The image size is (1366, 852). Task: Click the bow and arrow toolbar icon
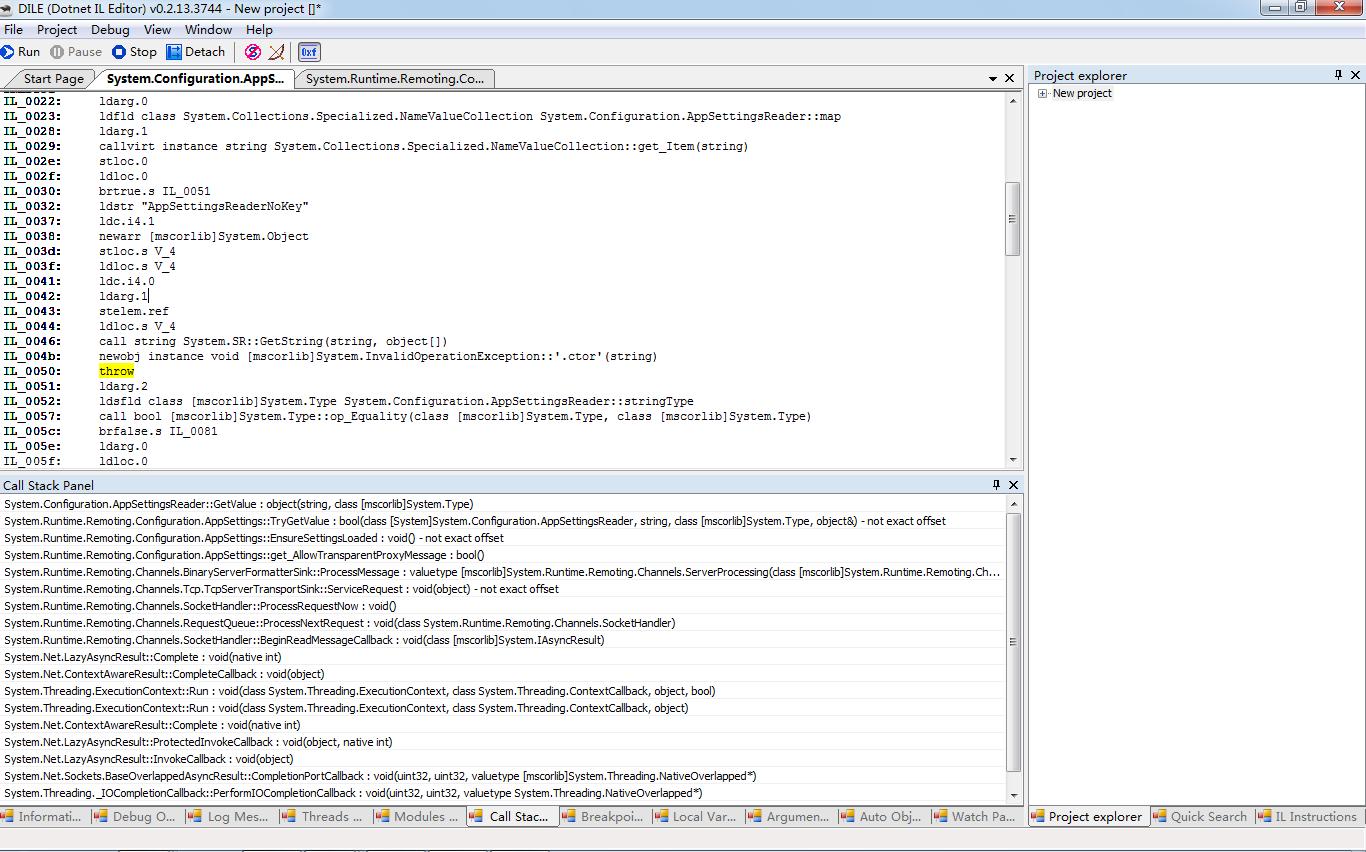(277, 52)
